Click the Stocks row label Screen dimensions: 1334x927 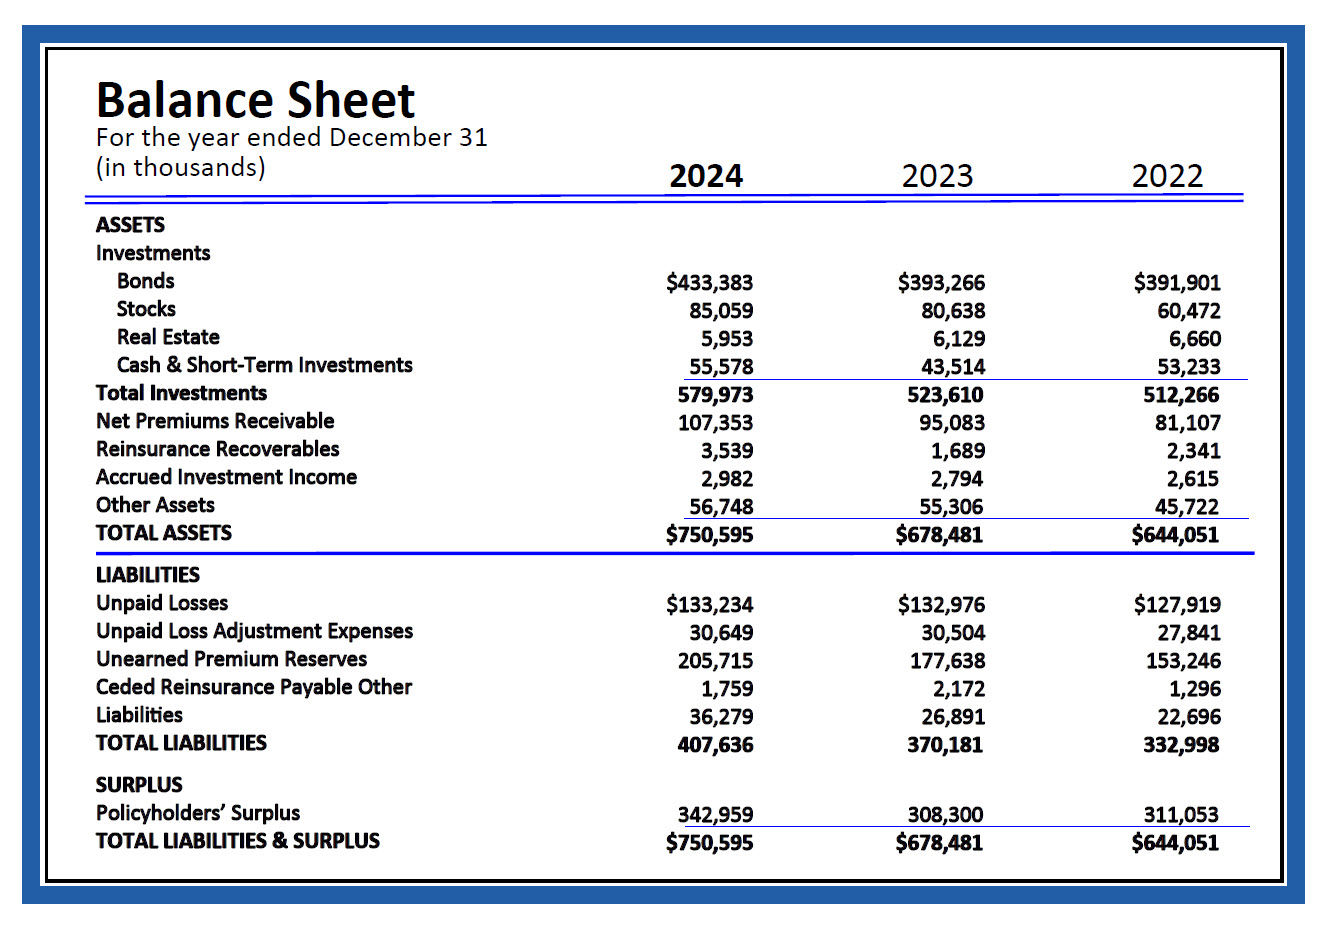pos(146,309)
